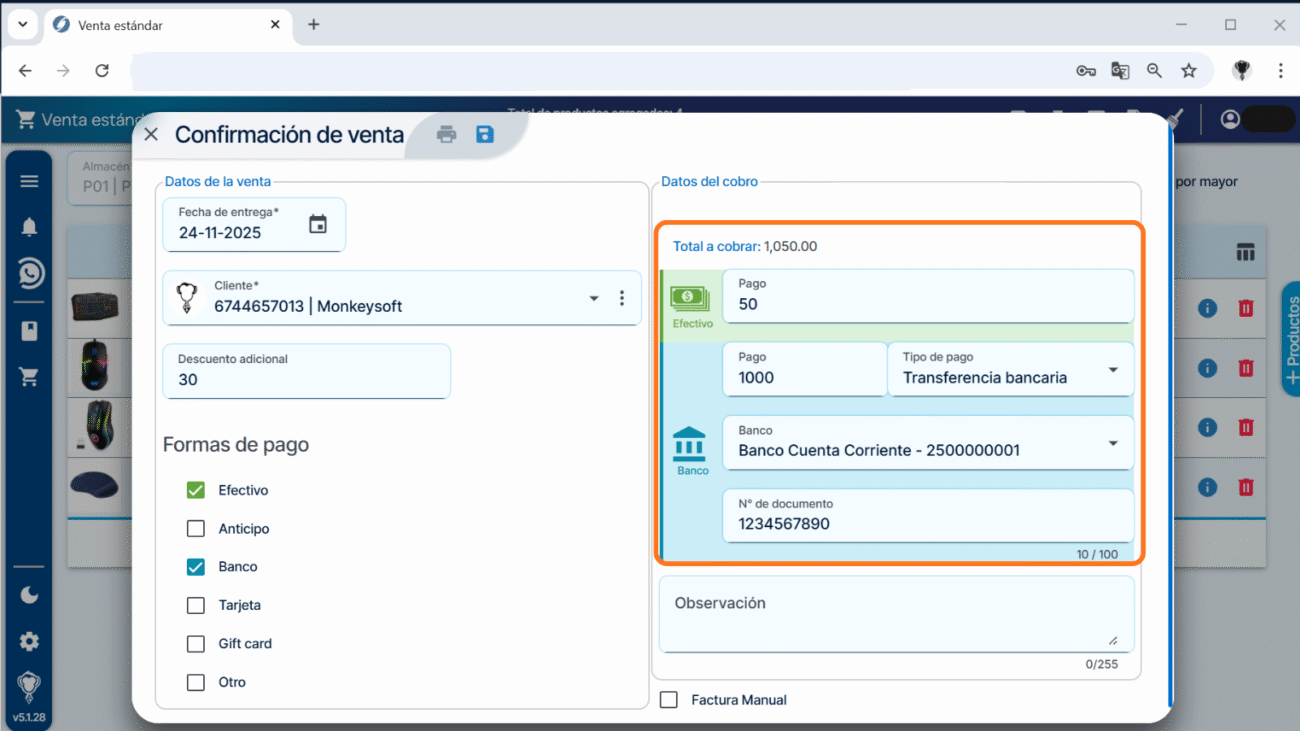This screenshot has height=731, width=1300.
Task: Expand the Cliente selector dropdown
Action: [x=594, y=299]
